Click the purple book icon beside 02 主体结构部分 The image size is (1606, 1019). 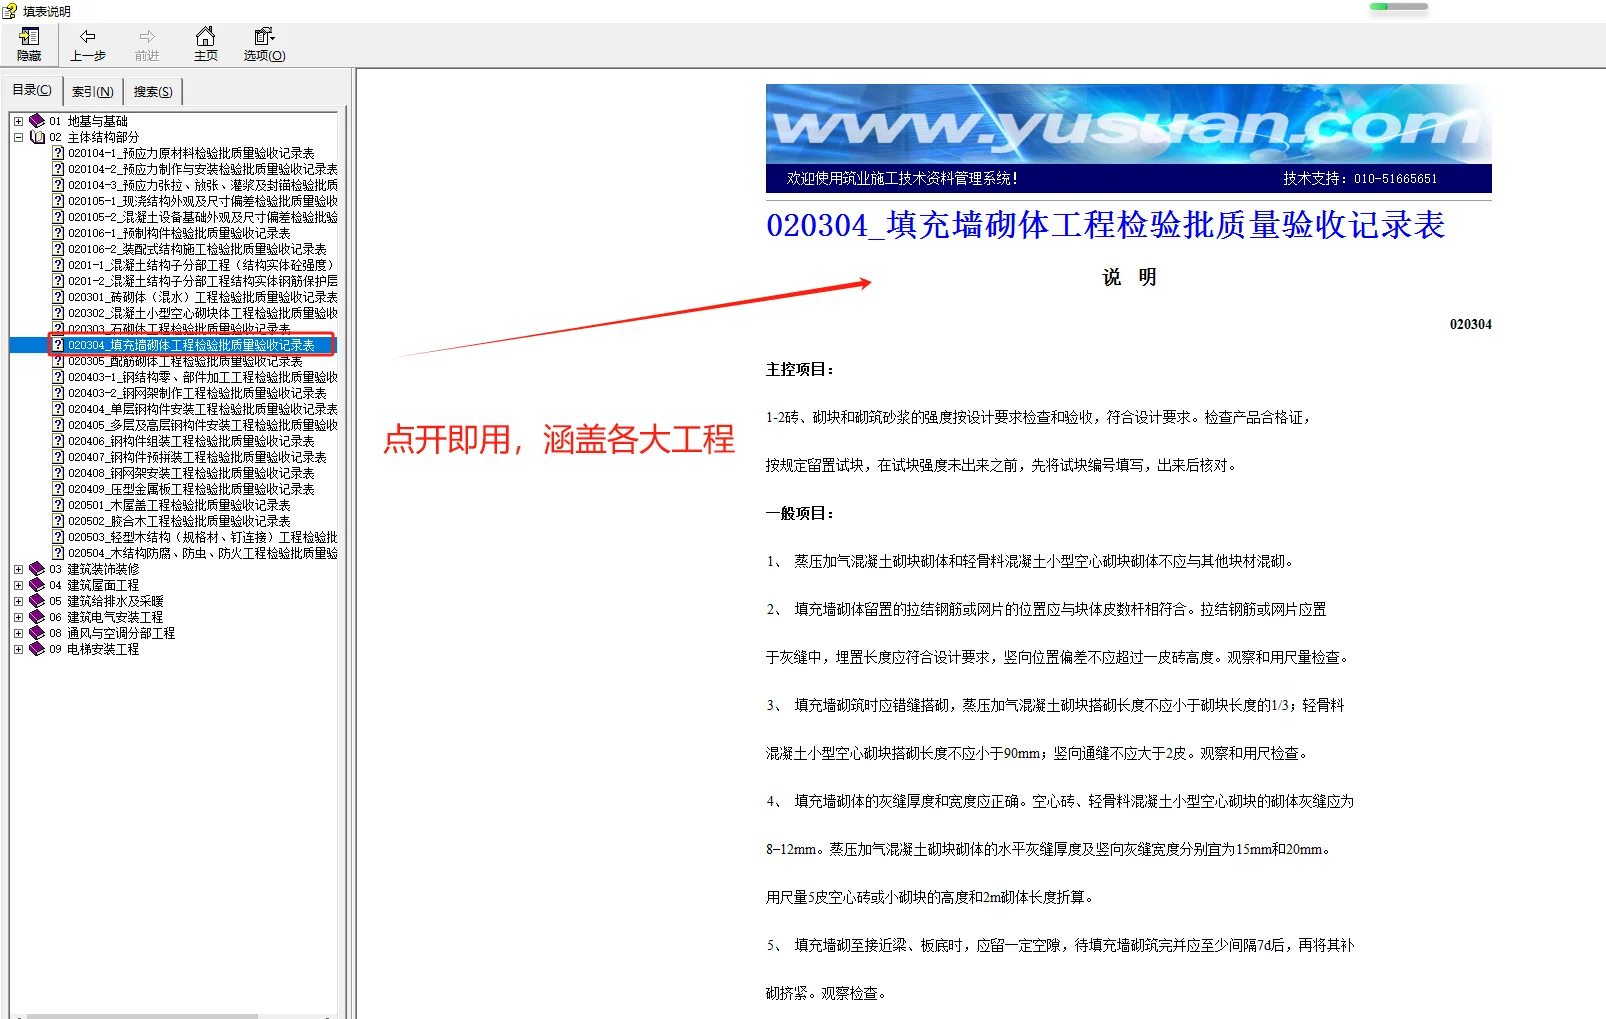(36, 137)
